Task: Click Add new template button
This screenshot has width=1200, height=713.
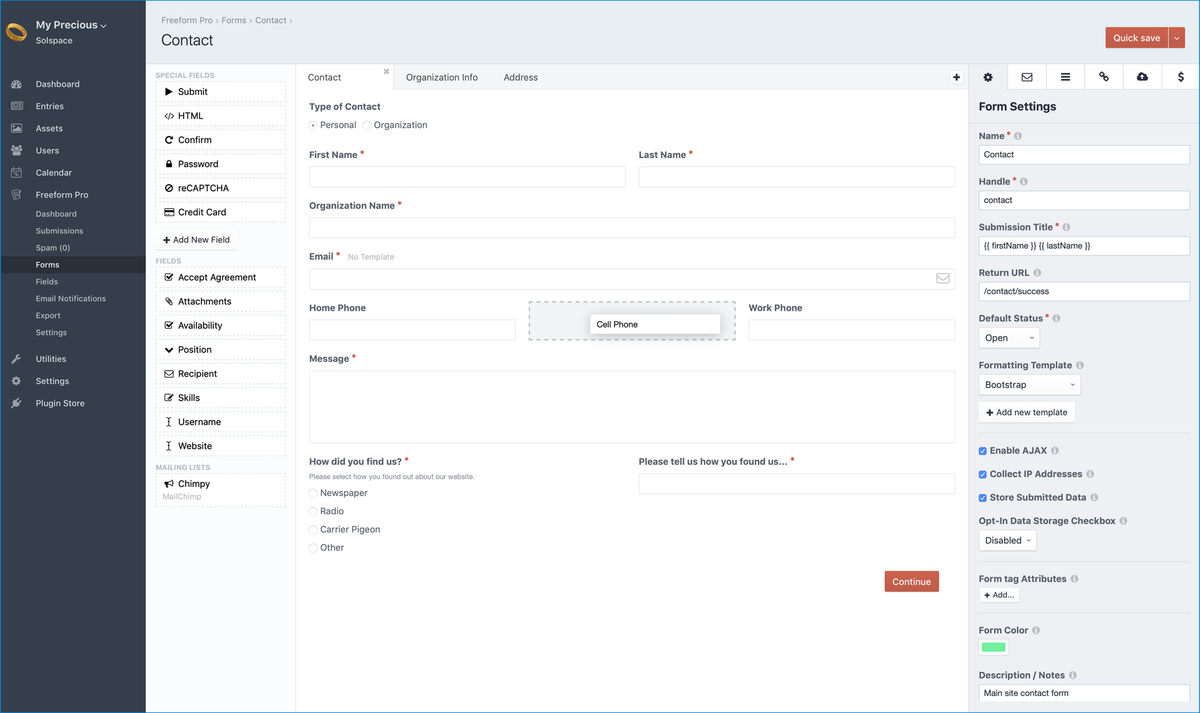Action: [1027, 412]
